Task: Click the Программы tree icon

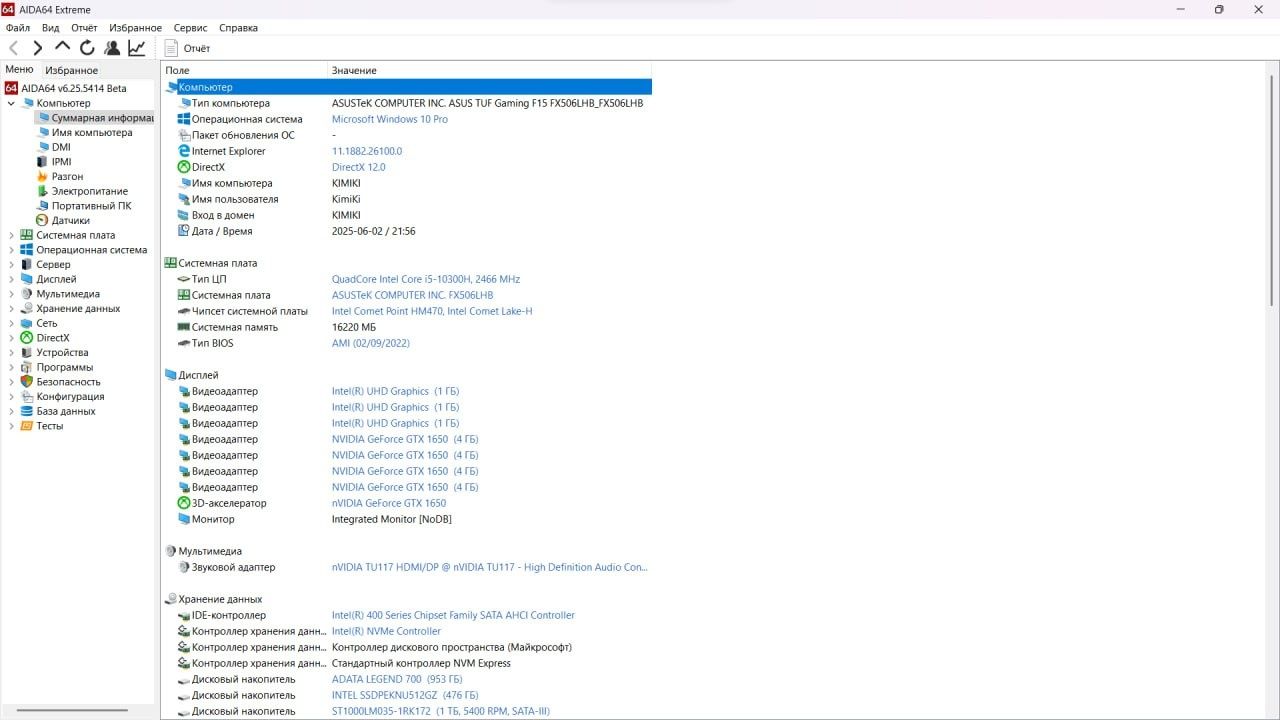Action: tap(27, 367)
